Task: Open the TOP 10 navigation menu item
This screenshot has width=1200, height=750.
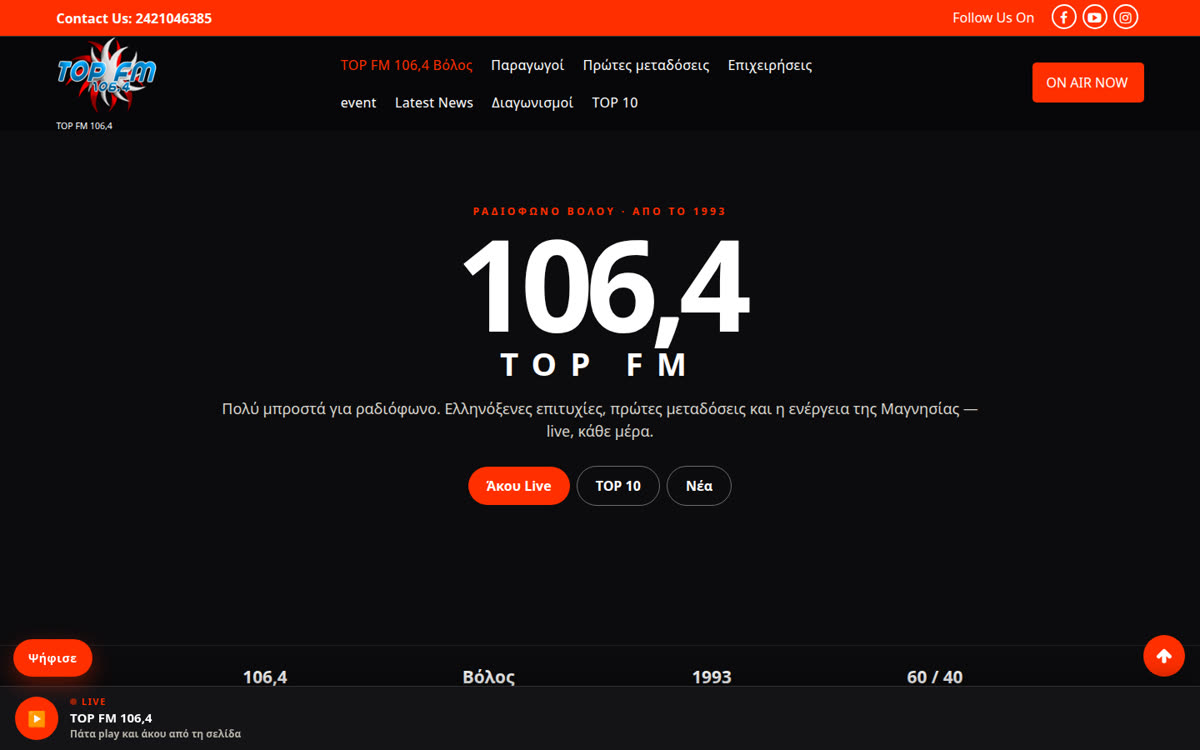Action: click(x=615, y=102)
